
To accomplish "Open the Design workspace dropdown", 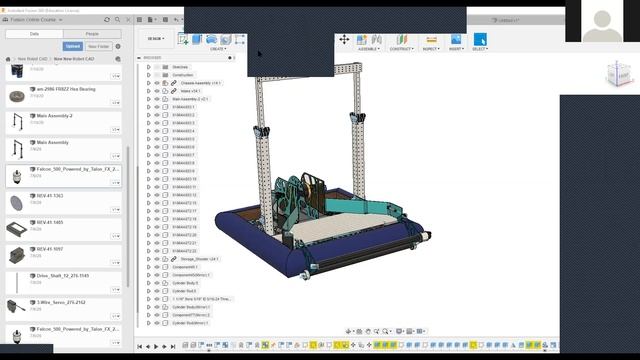I will pos(156,39).
